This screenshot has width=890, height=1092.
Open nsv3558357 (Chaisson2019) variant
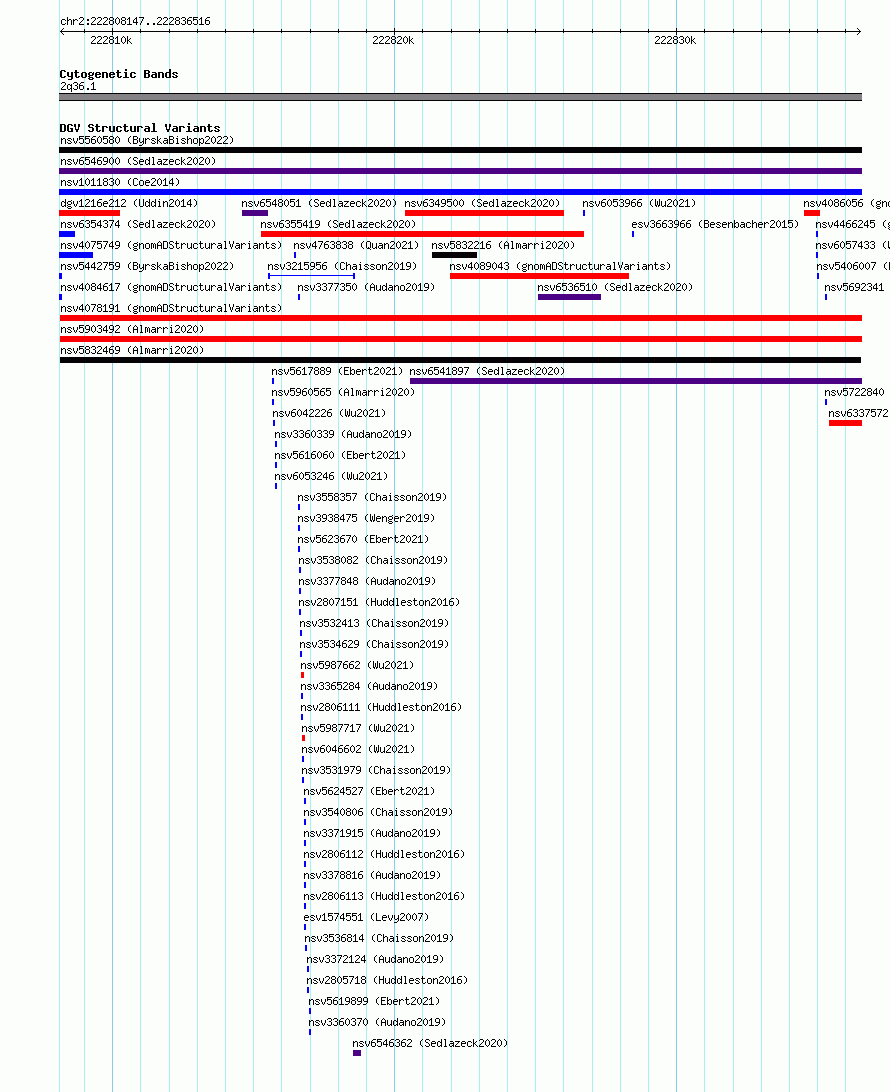pyautogui.click(x=372, y=497)
